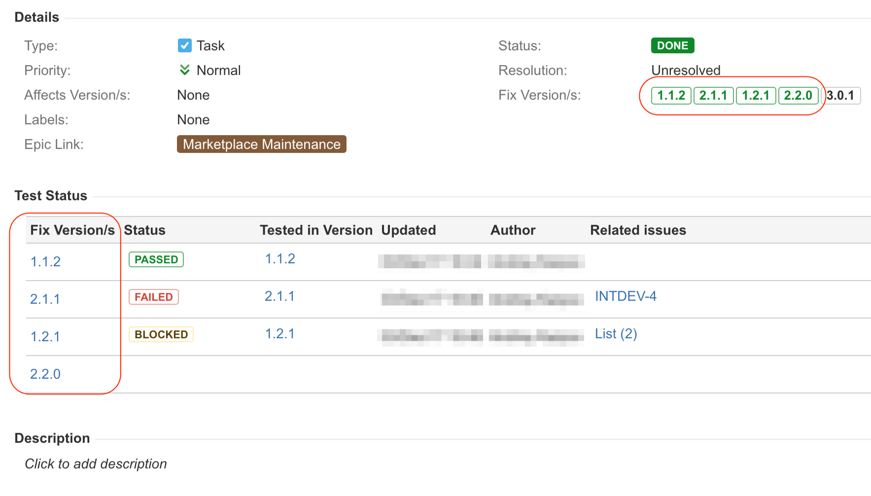Click the Task type checkbox icon

pos(184,46)
